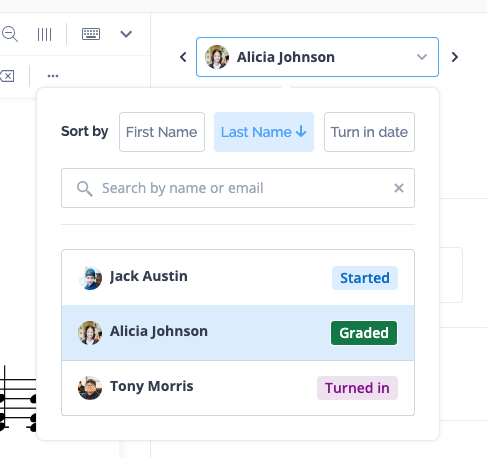Image resolution: width=487 pixels, height=458 pixels.
Task: Toggle Last Name sort order
Action: (x=264, y=132)
